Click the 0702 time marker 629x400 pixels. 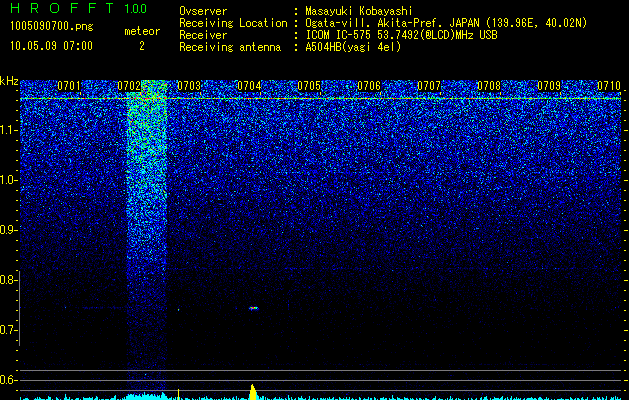(129, 86)
